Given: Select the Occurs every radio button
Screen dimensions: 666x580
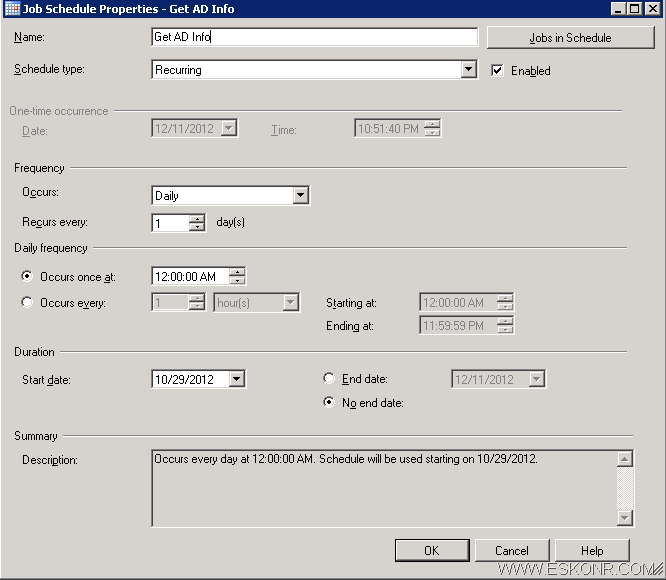Looking at the screenshot, I should (x=27, y=302).
